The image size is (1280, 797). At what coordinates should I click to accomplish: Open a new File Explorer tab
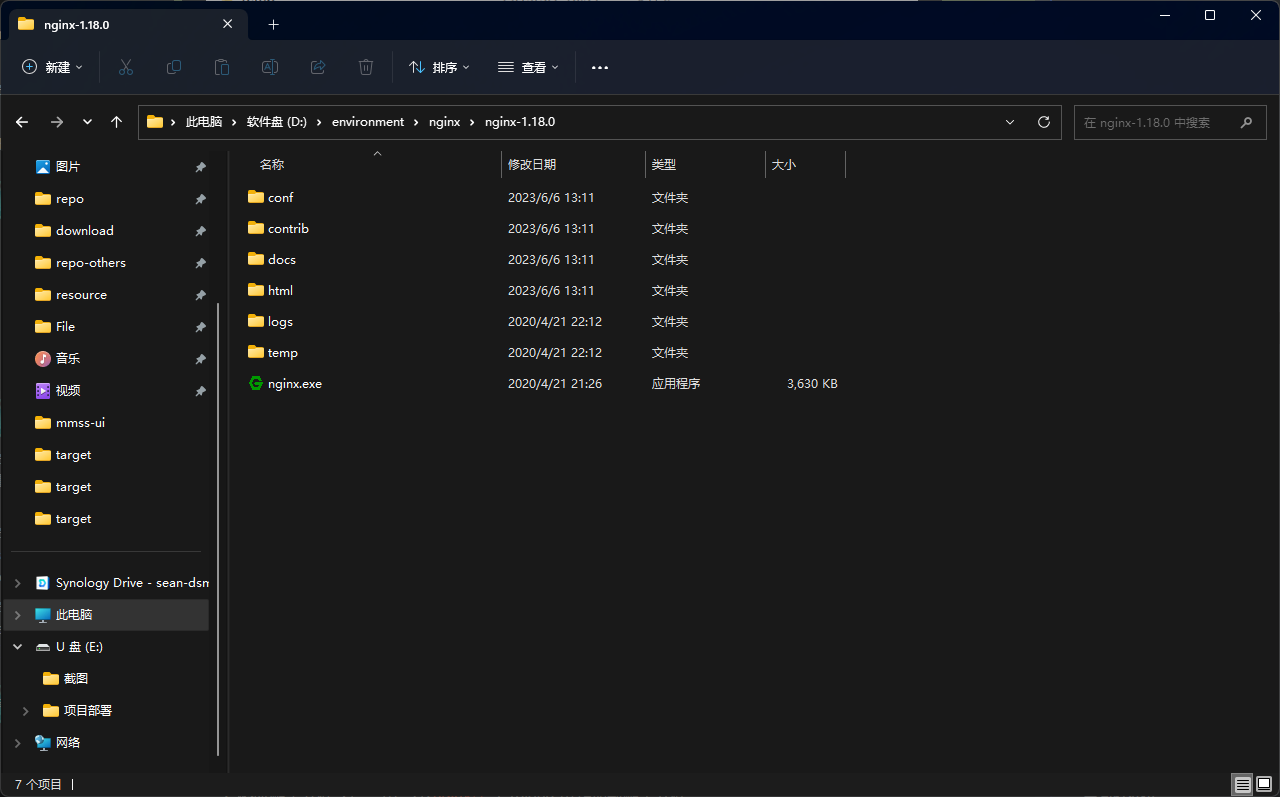pyautogui.click(x=273, y=24)
